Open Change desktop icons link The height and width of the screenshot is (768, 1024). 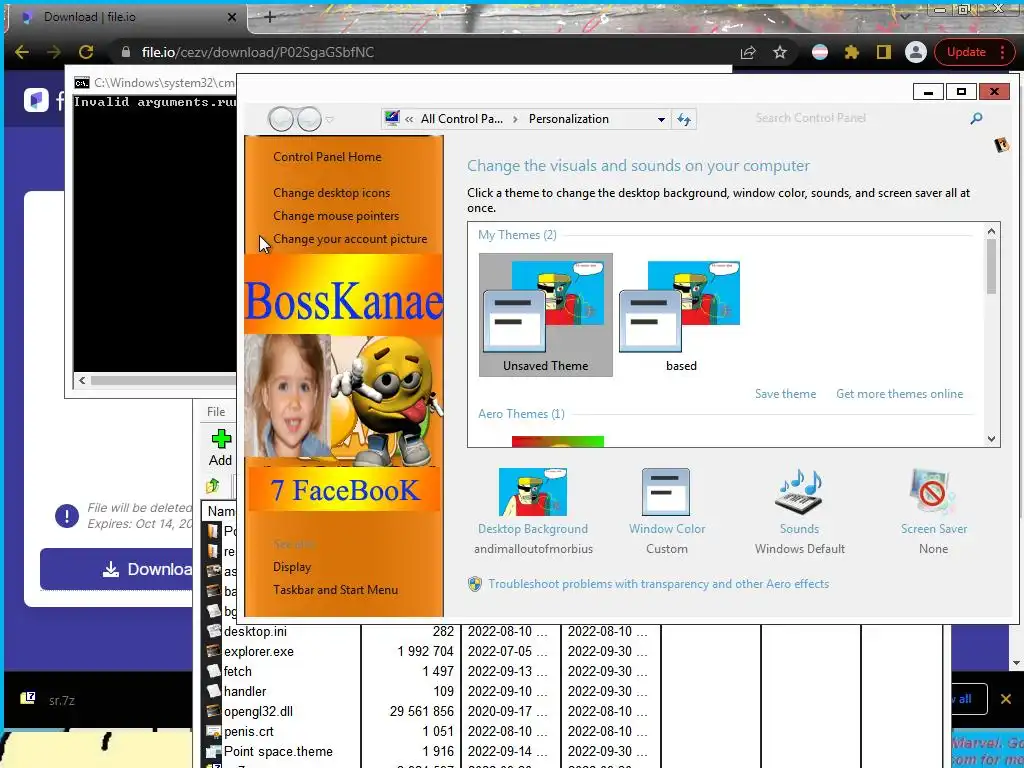click(331, 193)
